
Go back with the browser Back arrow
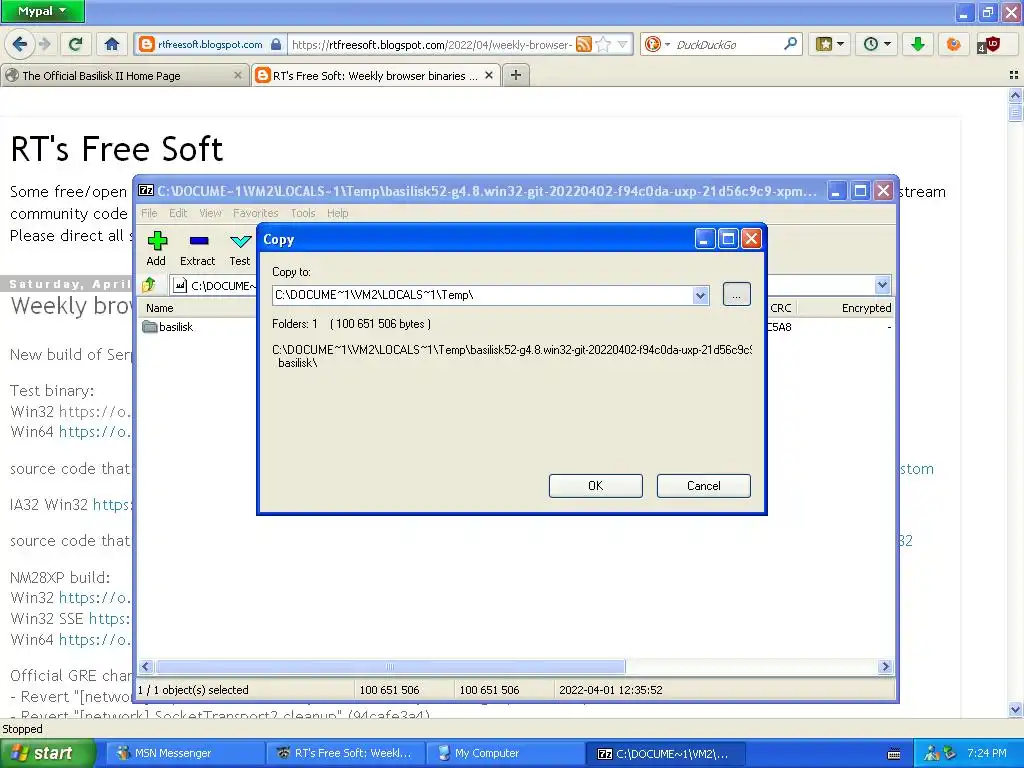19,44
